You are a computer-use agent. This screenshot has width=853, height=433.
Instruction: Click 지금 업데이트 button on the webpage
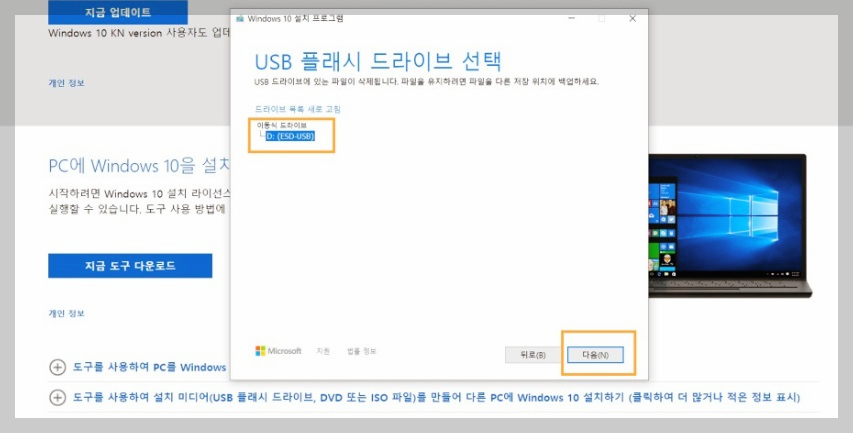point(118,12)
